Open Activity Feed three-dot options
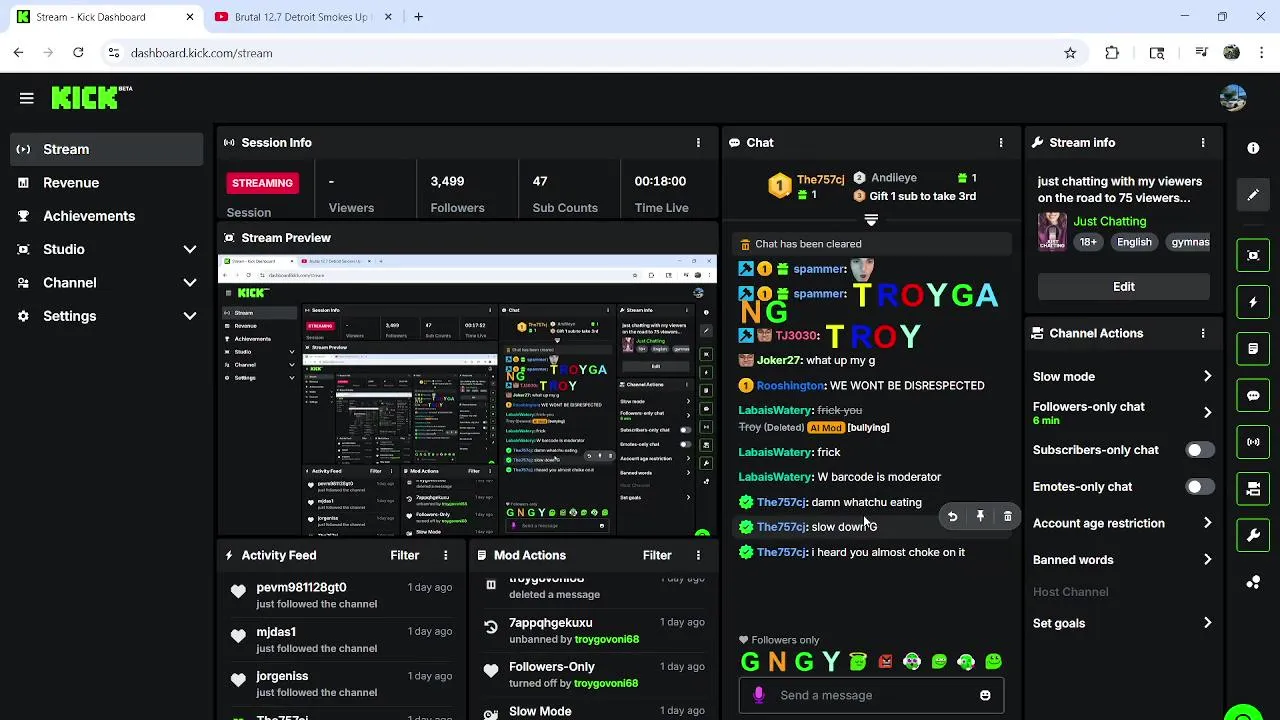The height and width of the screenshot is (720, 1280). (446, 556)
